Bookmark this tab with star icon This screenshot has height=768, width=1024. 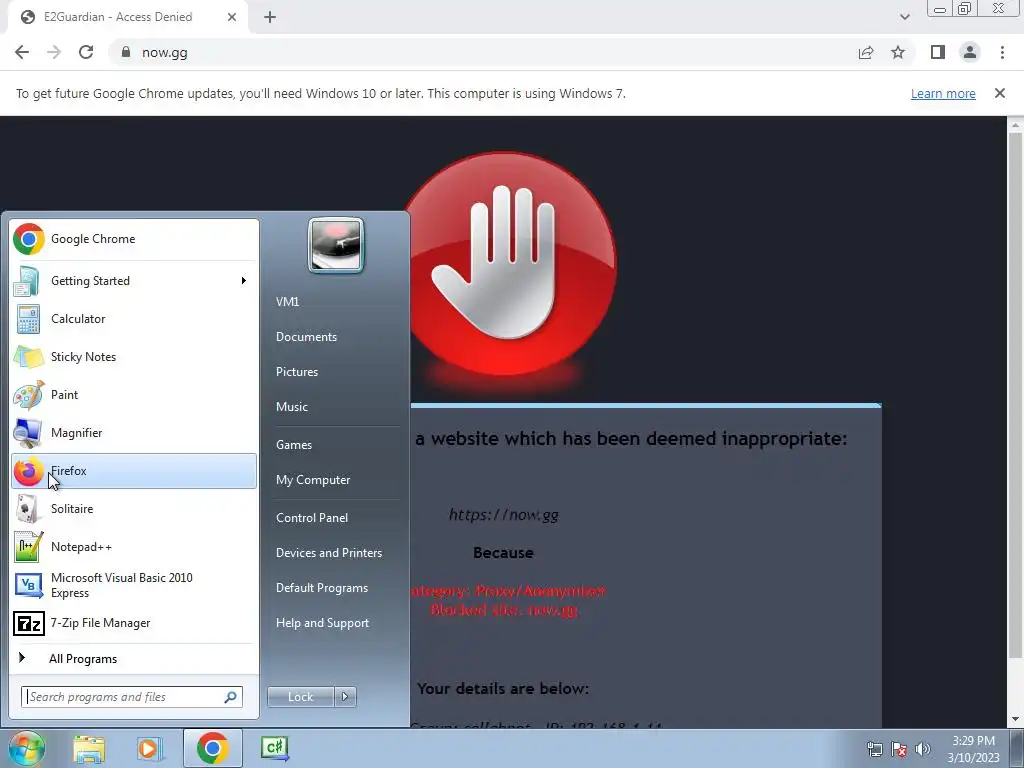point(898,52)
